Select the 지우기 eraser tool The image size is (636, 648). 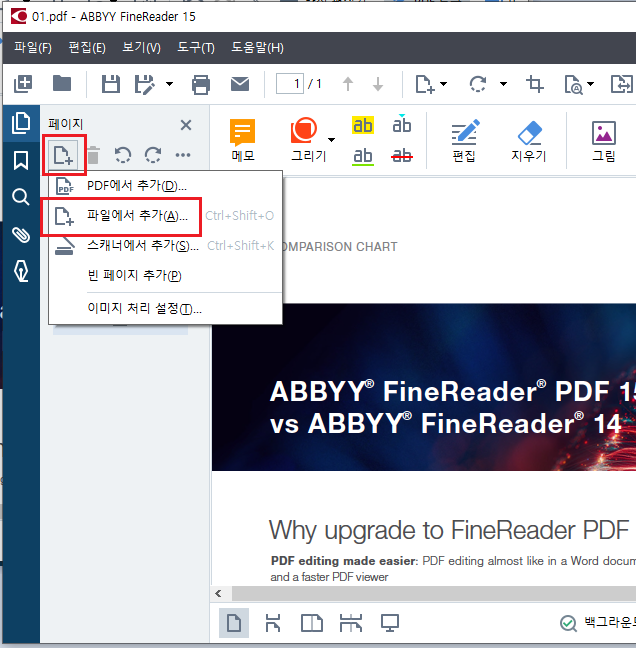point(529,141)
